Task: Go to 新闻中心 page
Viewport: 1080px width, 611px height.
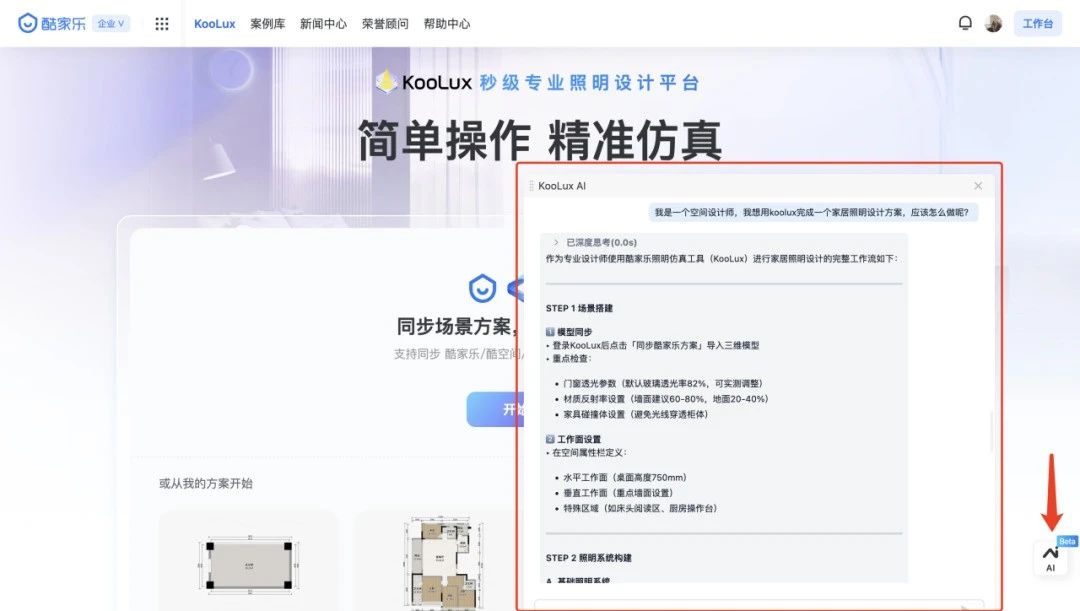Action: 323,24
